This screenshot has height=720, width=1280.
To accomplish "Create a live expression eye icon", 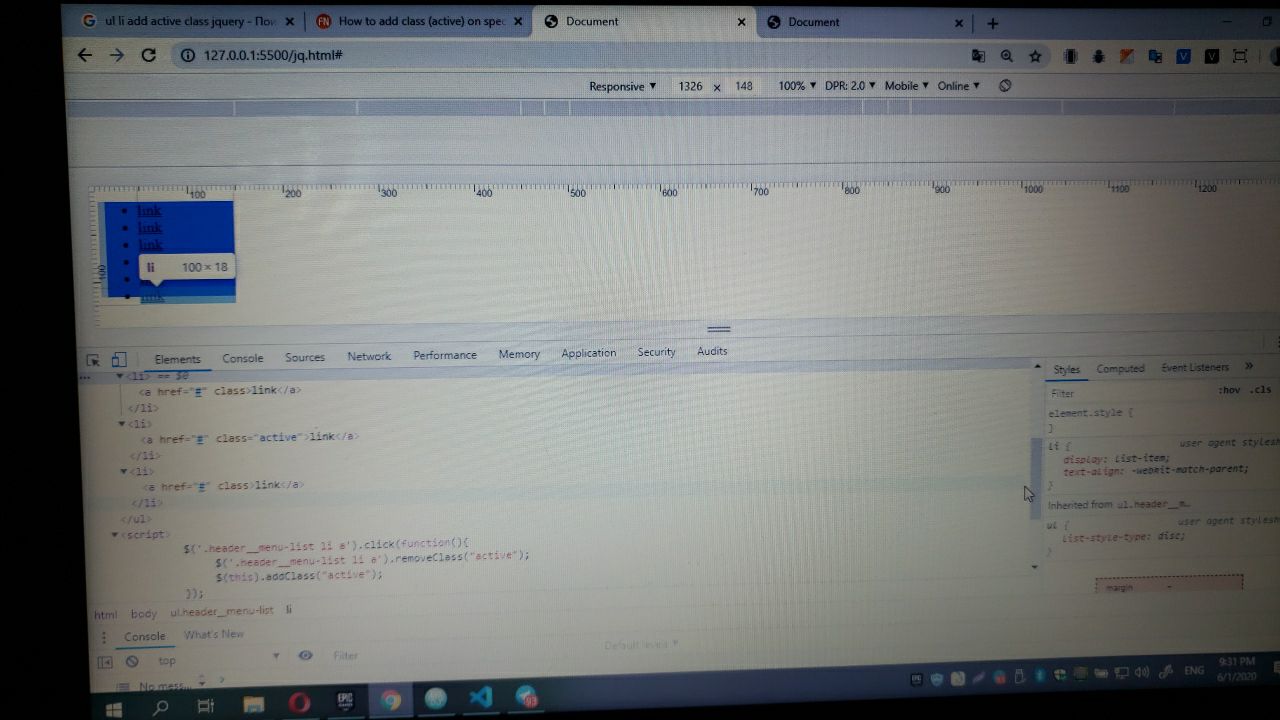I will tap(305, 656).
